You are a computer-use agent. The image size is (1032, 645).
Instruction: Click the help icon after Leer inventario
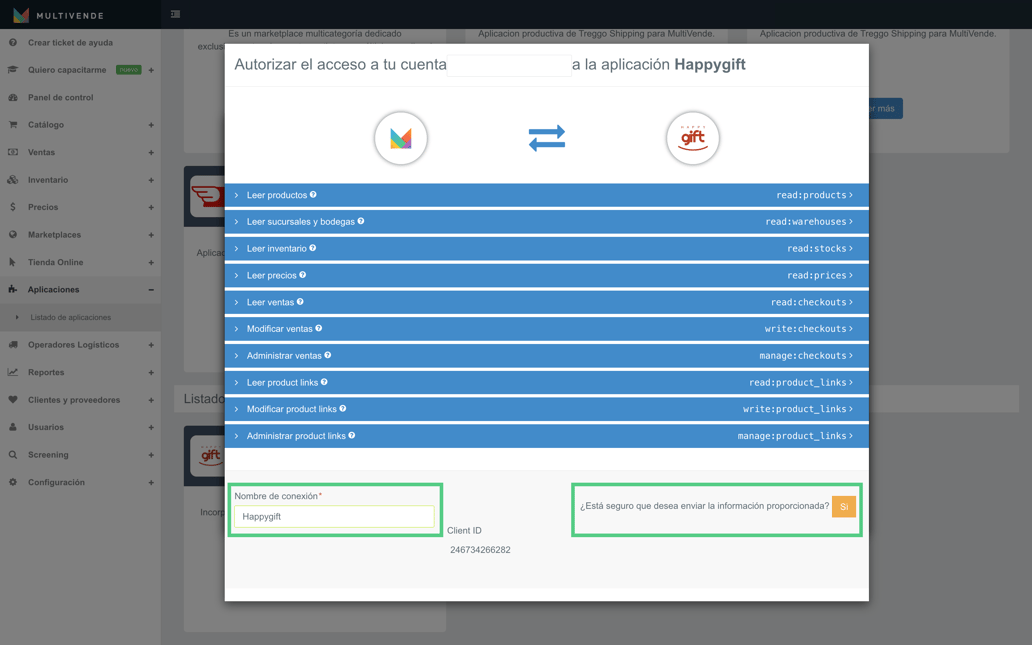(313, 248)
